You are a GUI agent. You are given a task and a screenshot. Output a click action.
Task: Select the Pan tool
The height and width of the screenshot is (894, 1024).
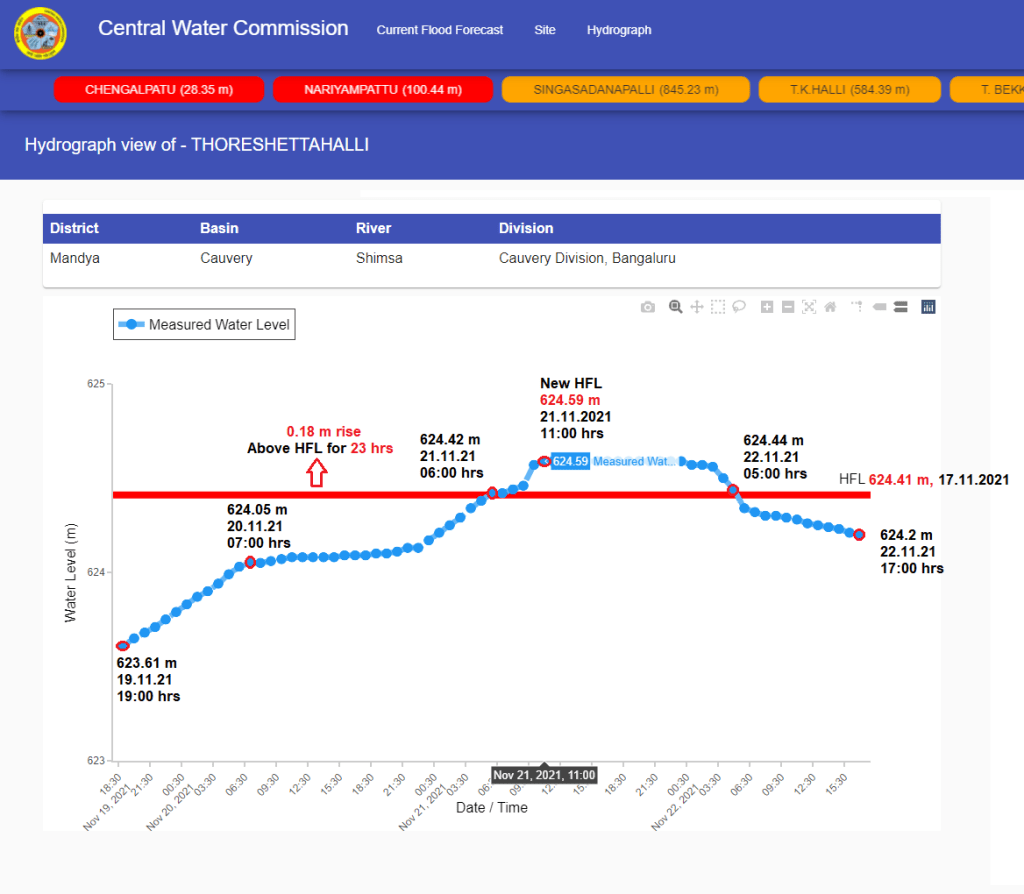697,307
